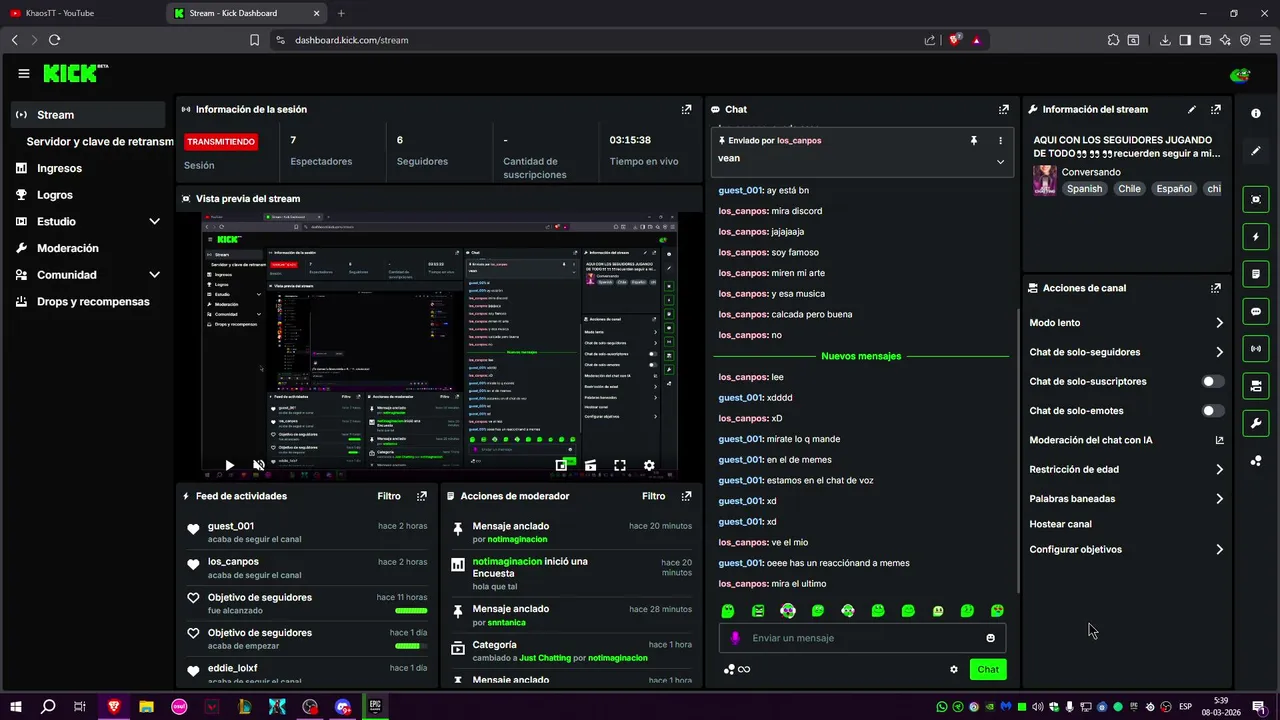Click the Spanish tag chip

tap(1084, 189)
